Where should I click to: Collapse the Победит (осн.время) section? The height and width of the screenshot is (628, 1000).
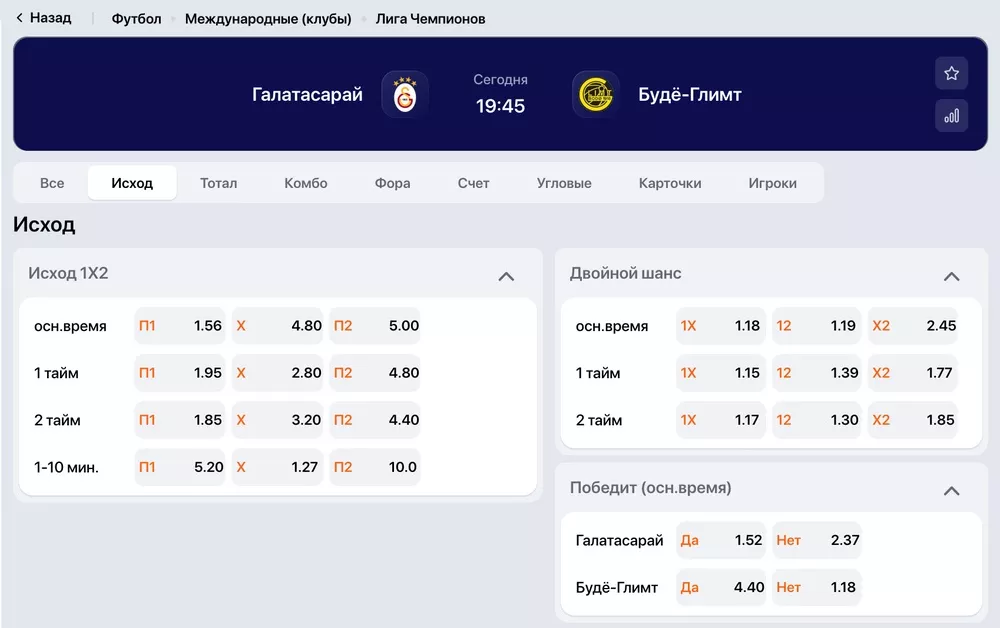[951, 490]
